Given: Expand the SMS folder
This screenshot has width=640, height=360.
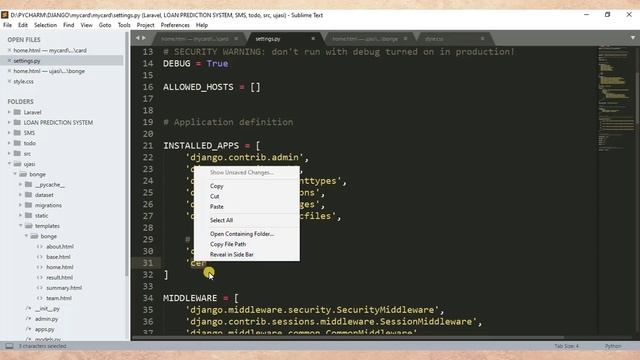Looking at the screenshot, I should click(x=9, y=133).
